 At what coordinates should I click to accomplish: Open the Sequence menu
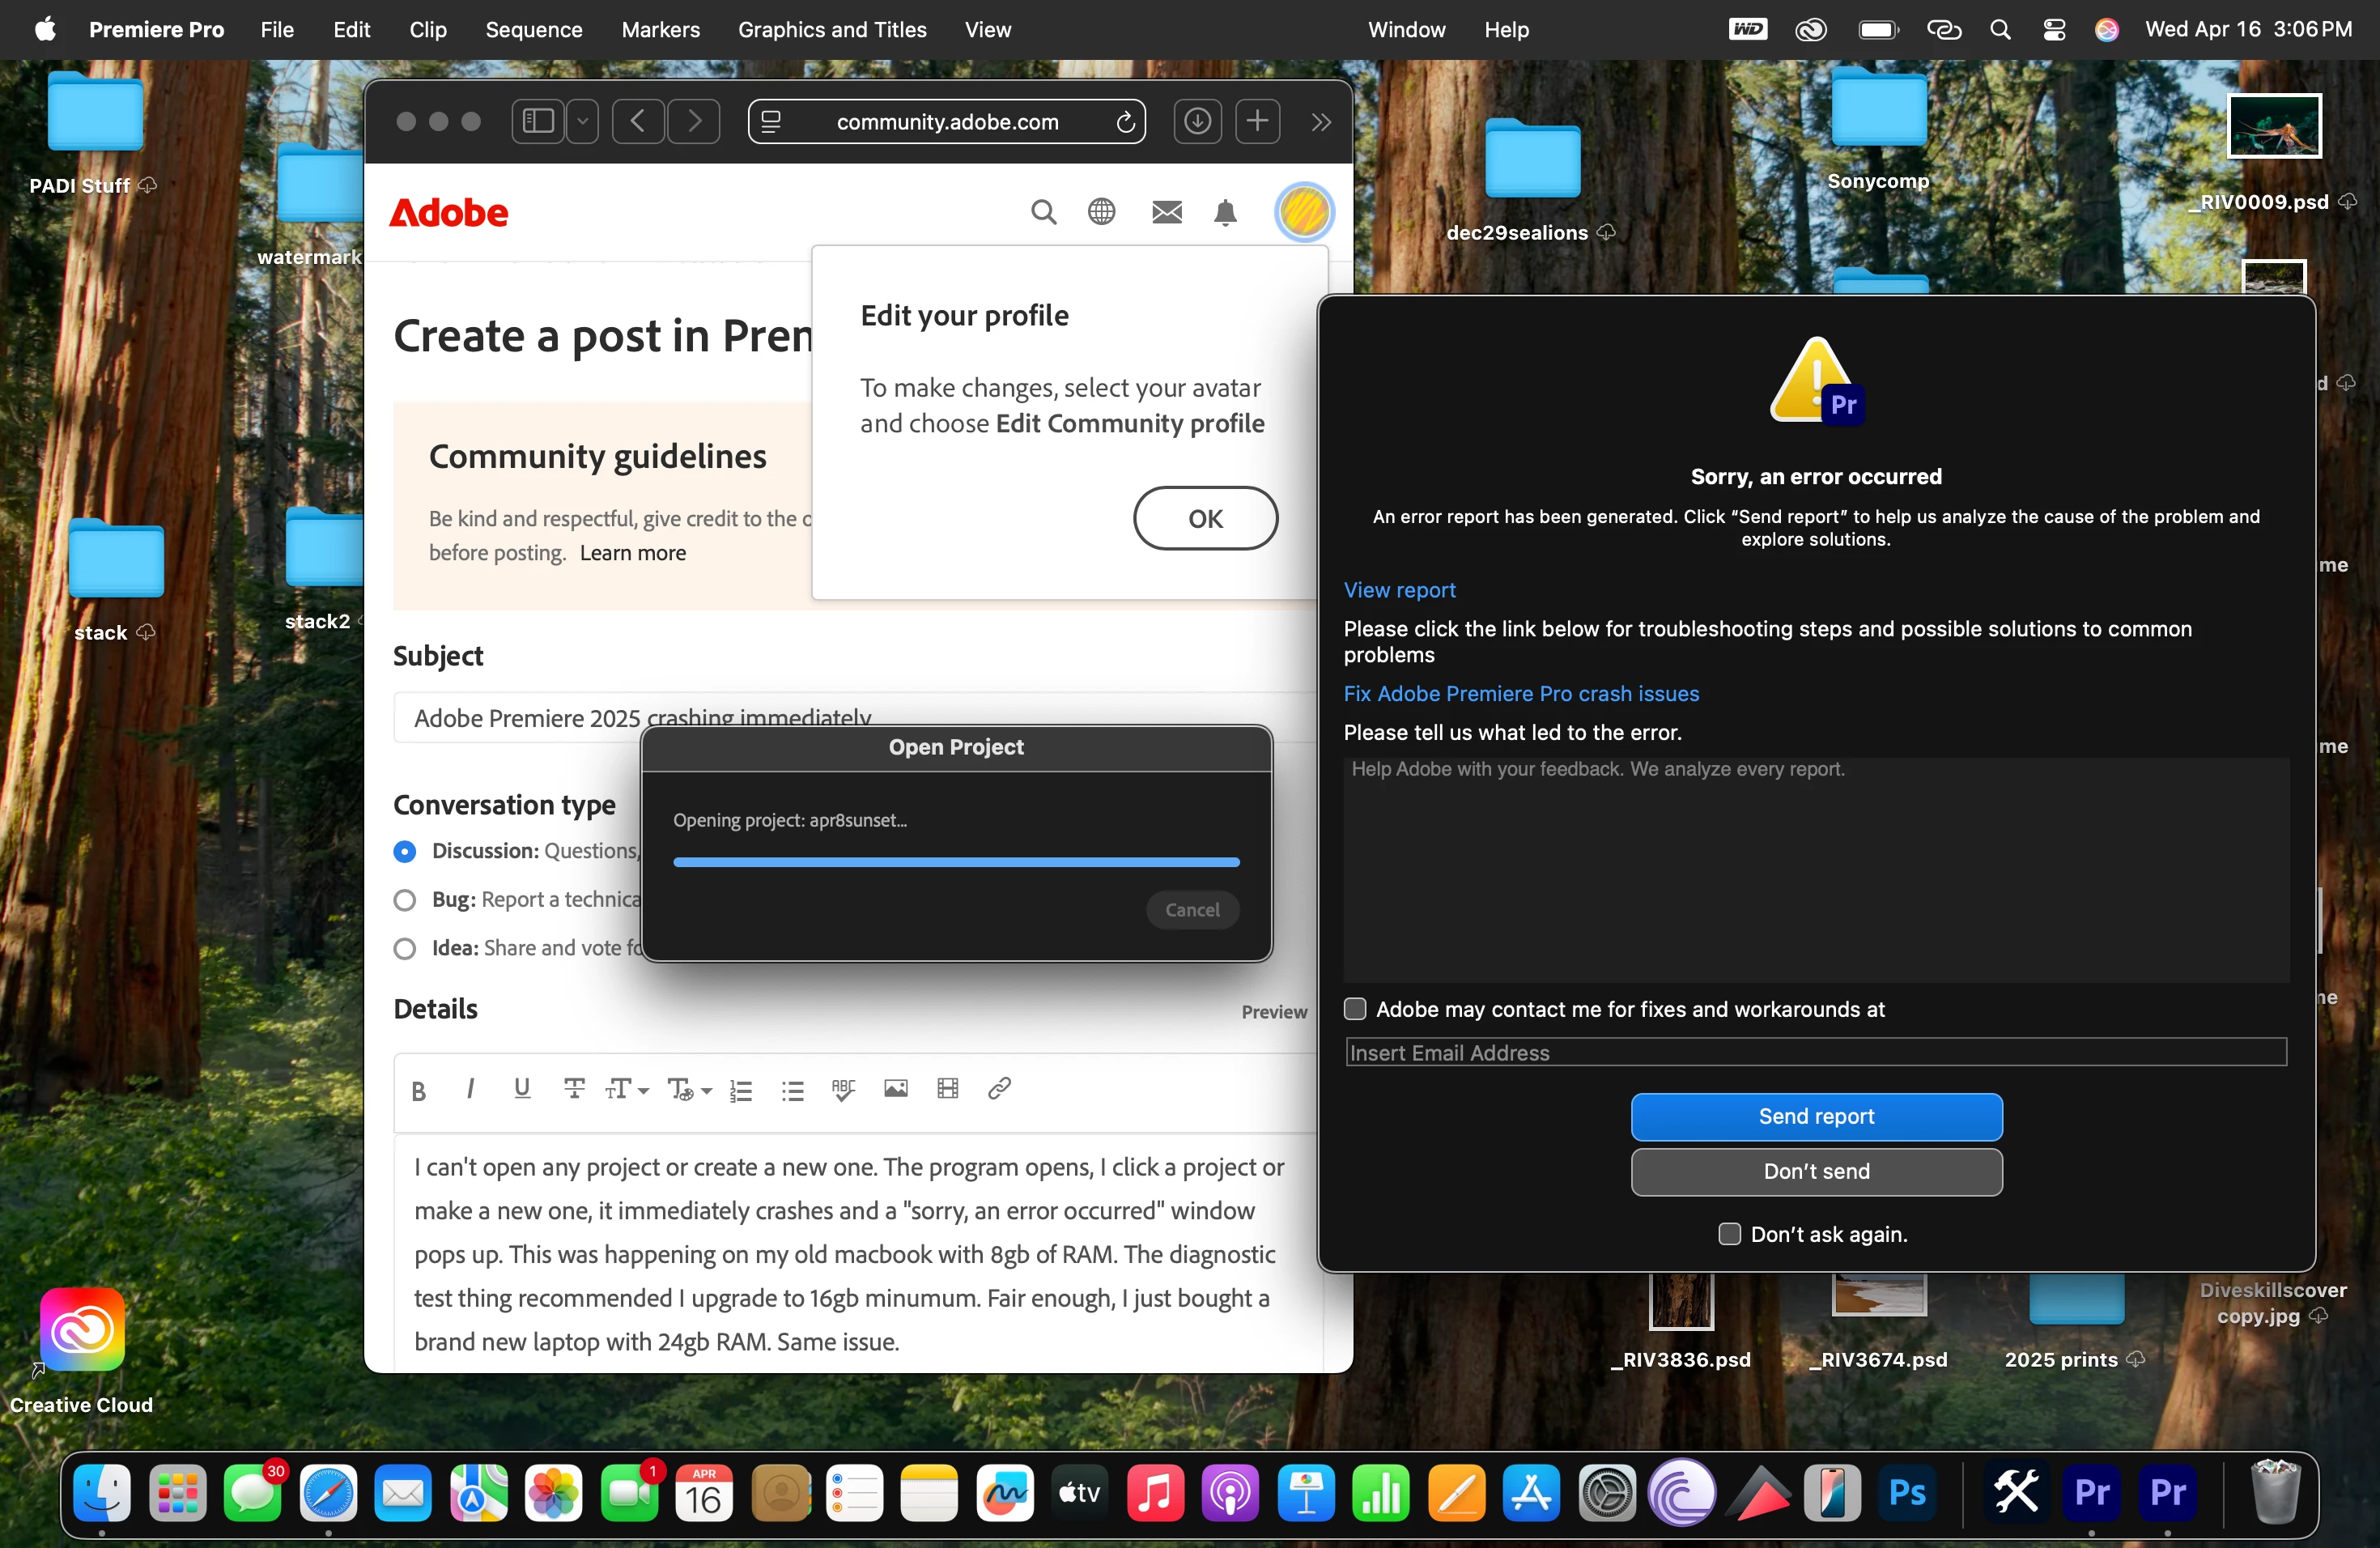pyautogui.click(x=534, y=30)
